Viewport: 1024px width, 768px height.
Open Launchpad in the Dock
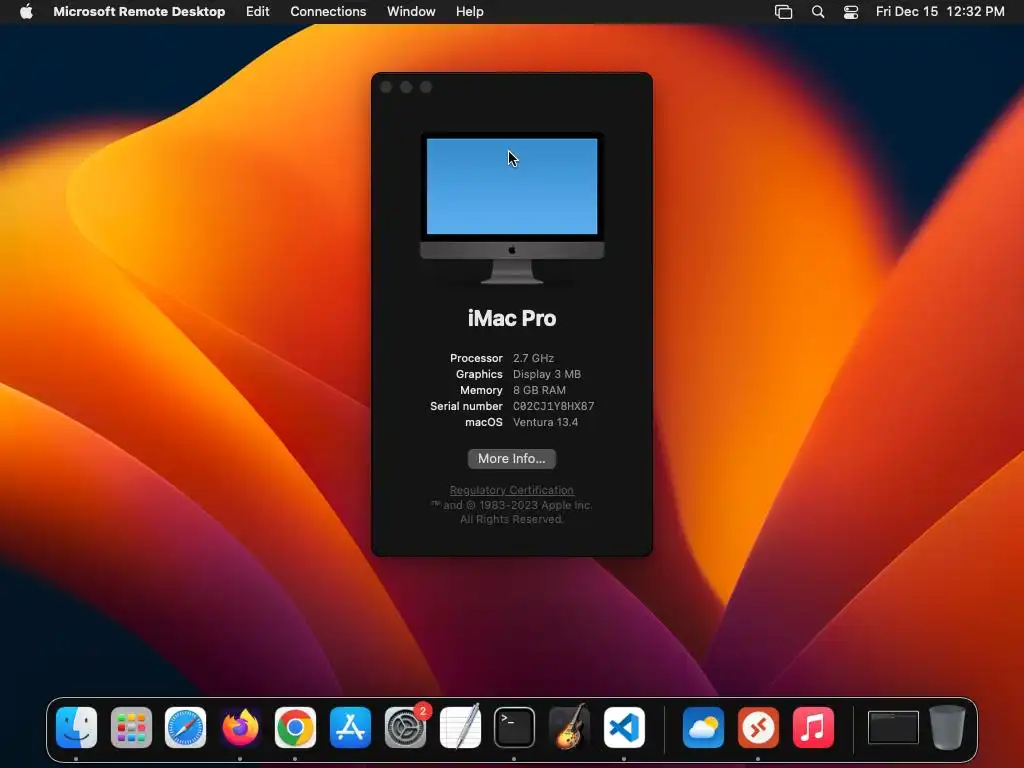click(131, 727)
